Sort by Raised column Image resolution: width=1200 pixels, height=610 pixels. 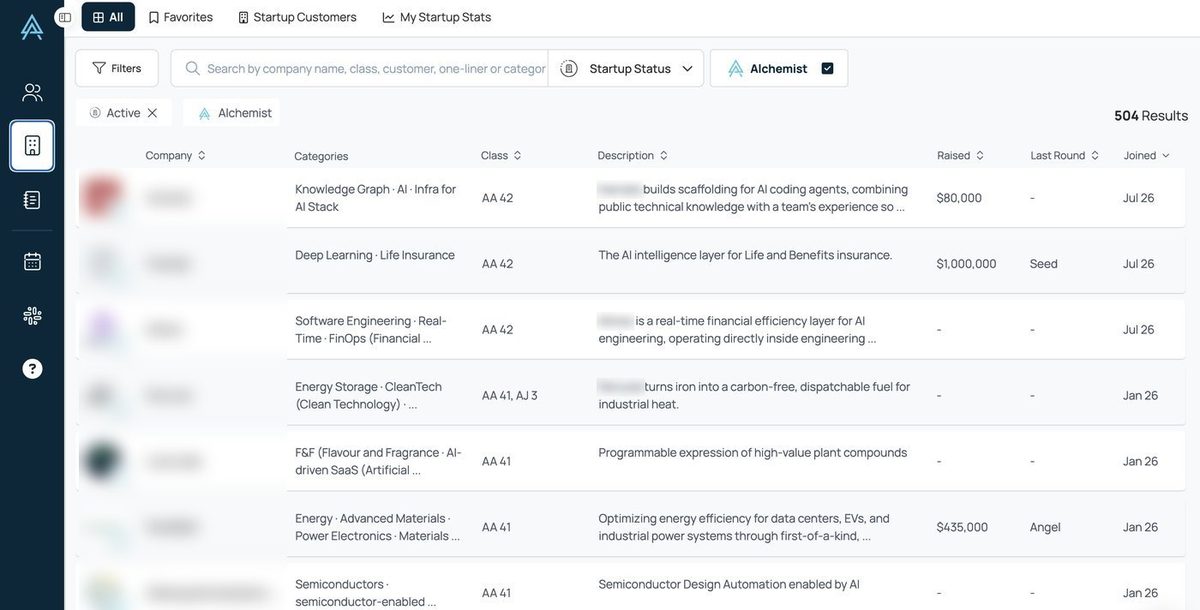[960, 155]
